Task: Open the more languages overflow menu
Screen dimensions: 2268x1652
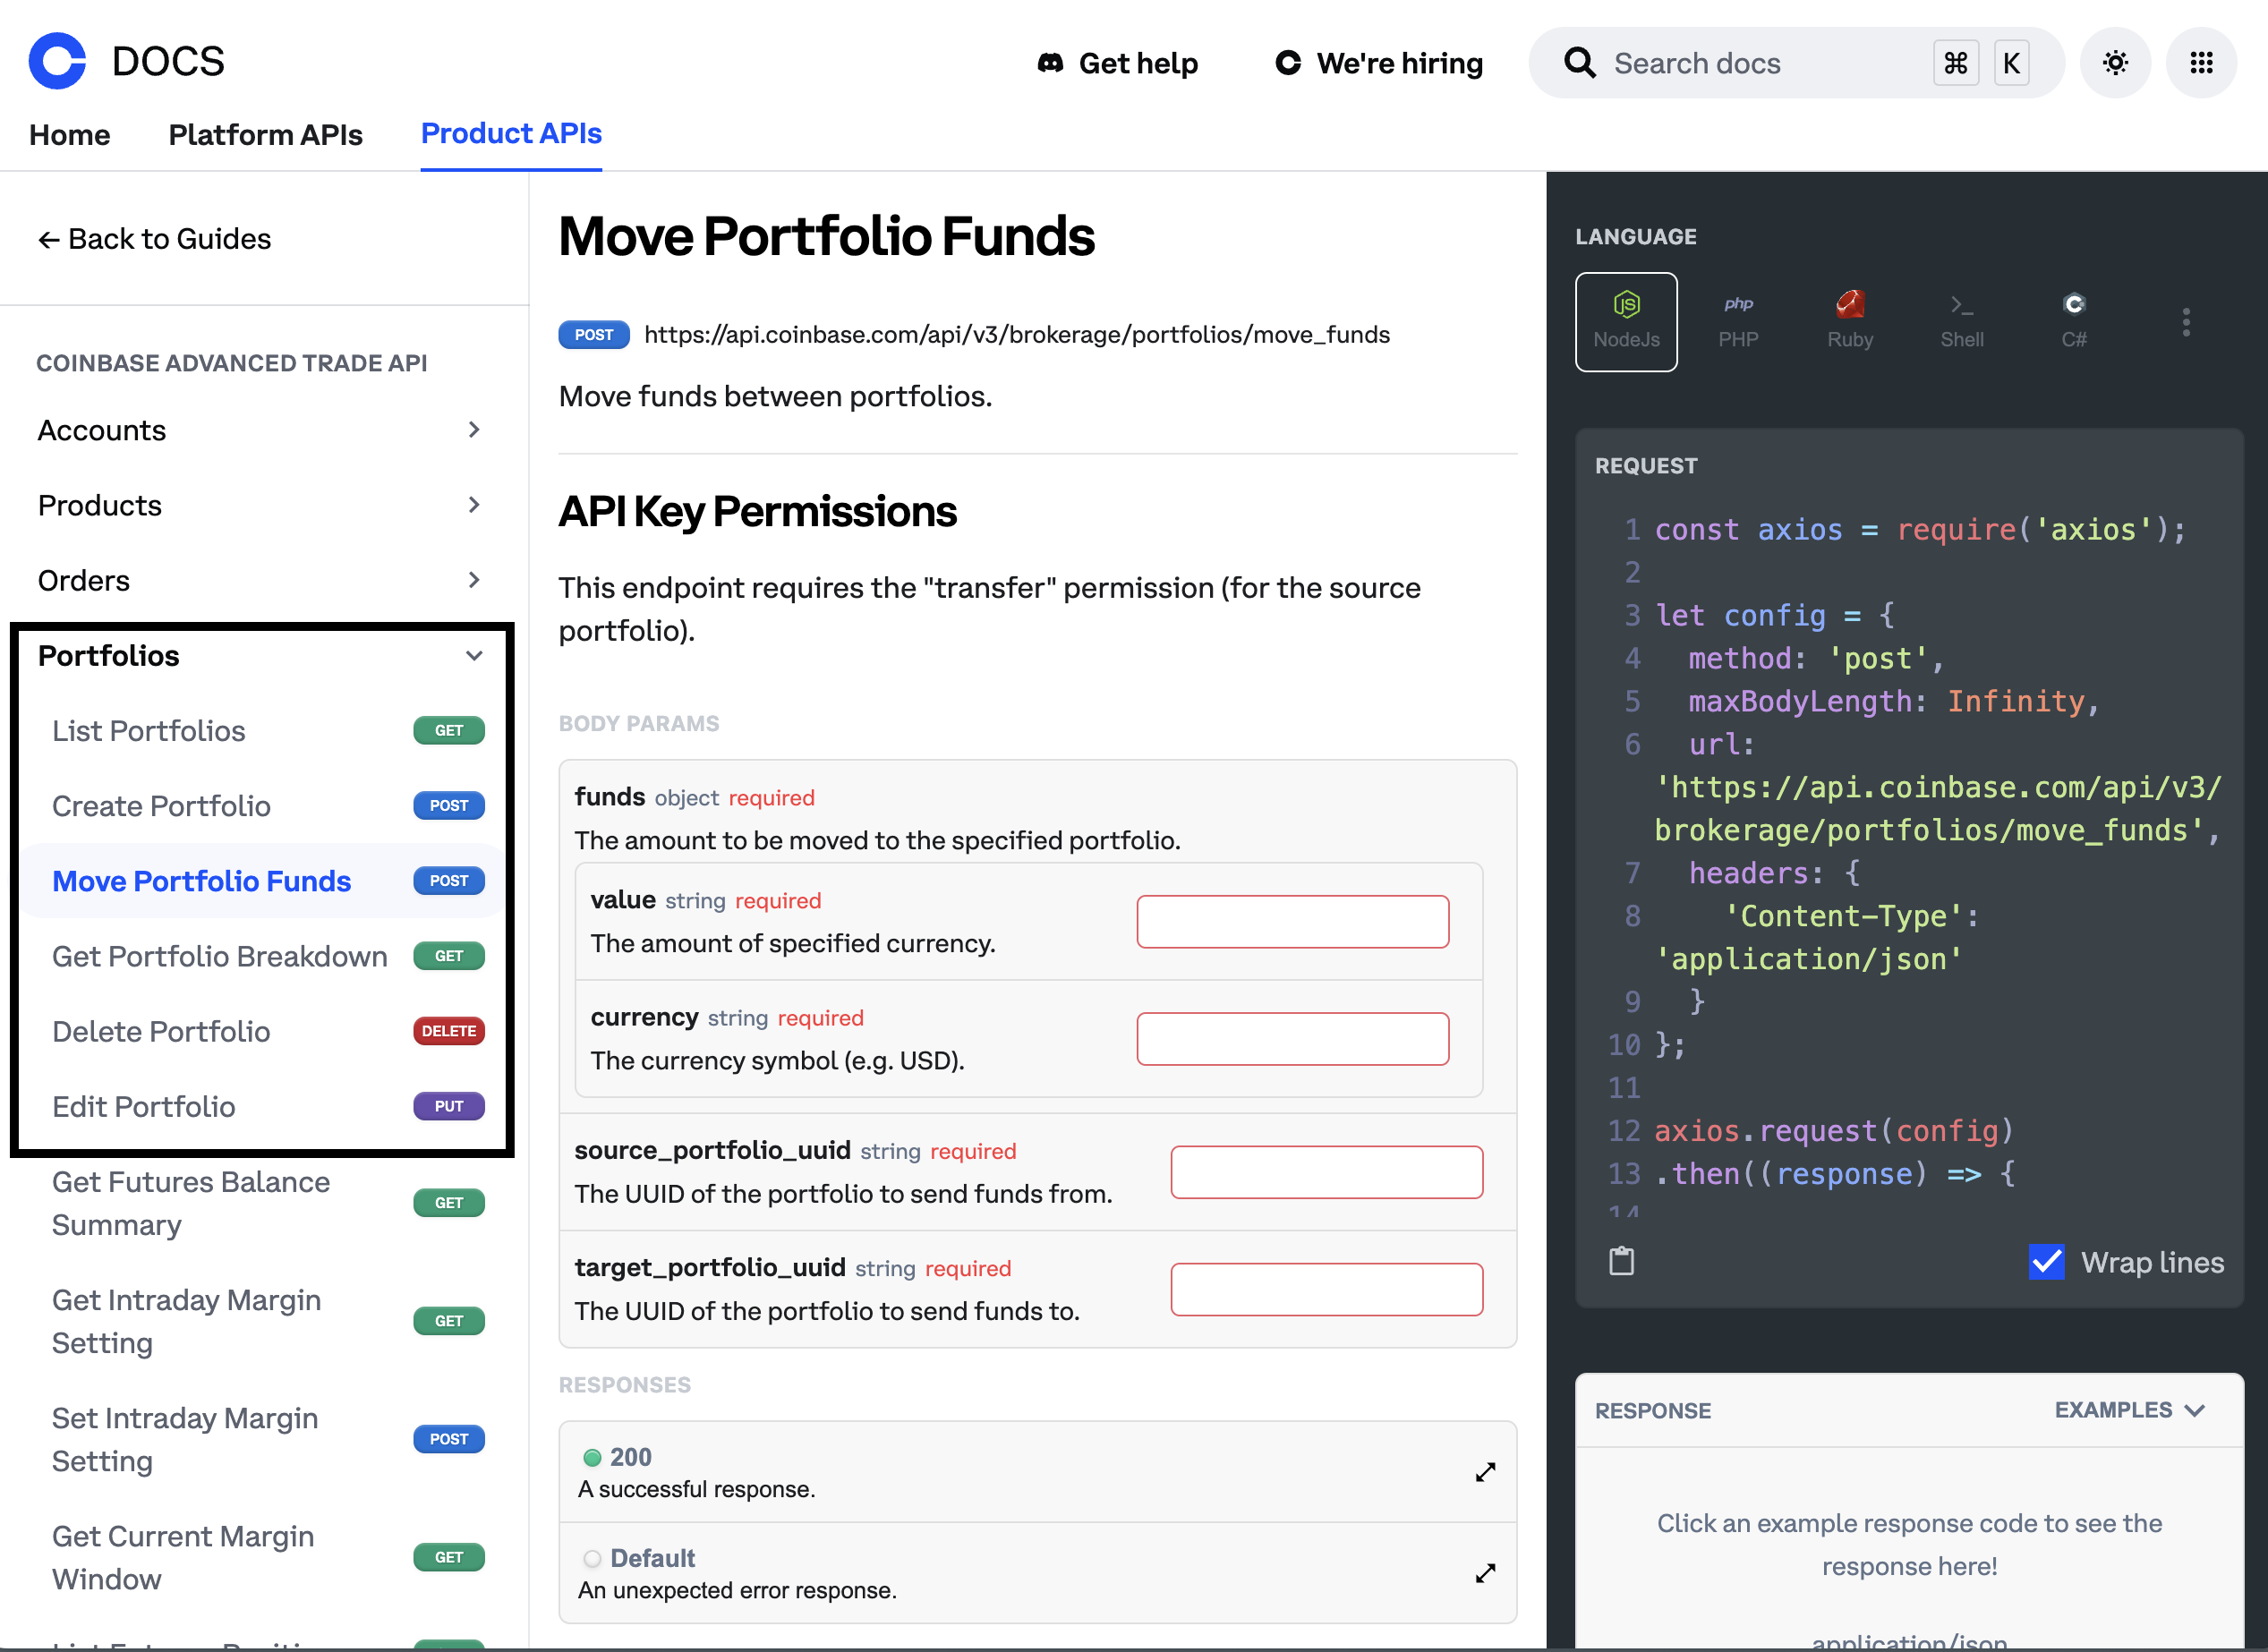Action: [x=2186, y=321]
